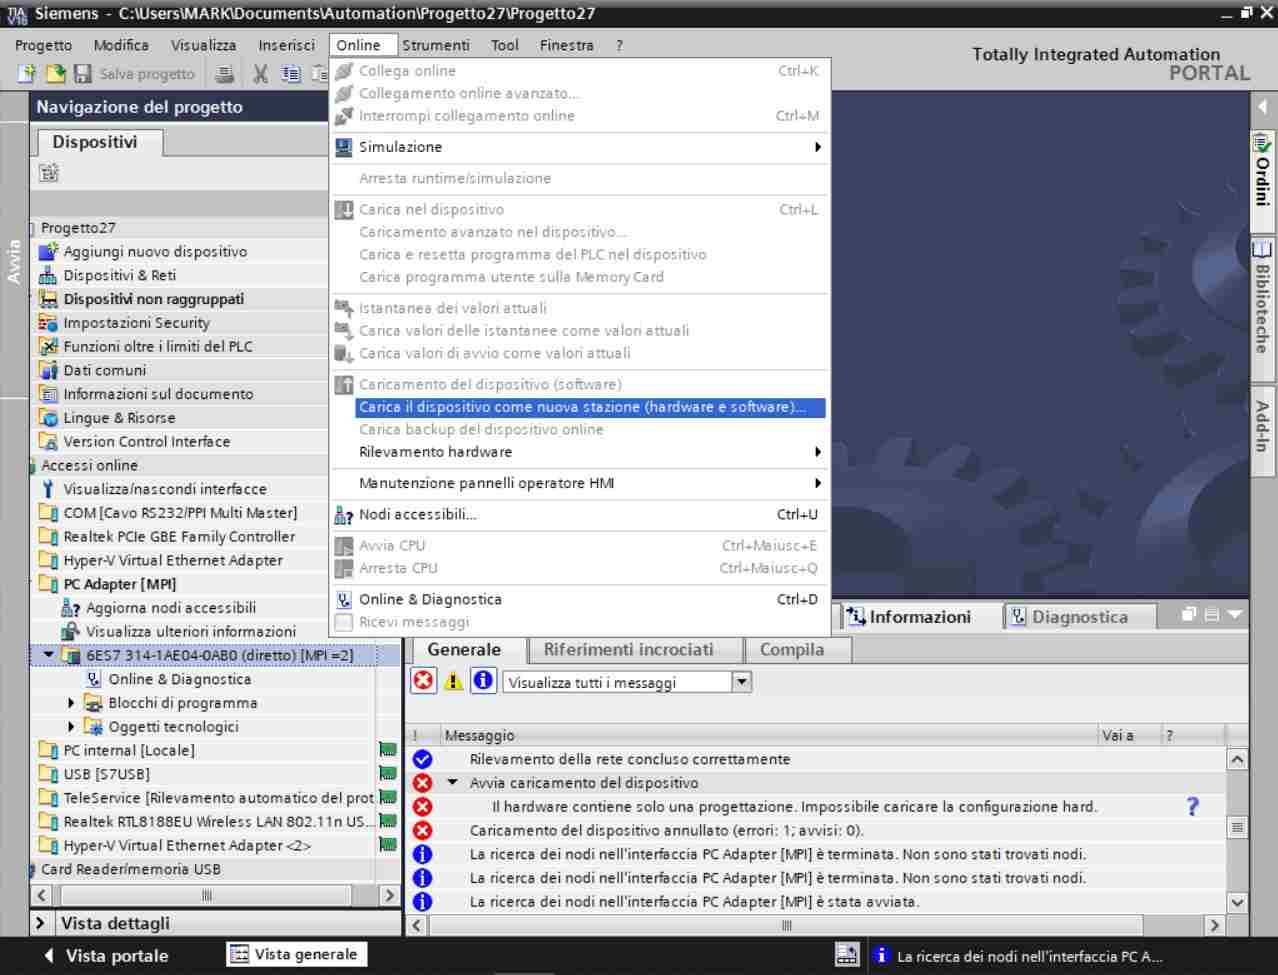
Task: Click the icon under the Dispositivi tab
Action: [x=48, y=173]
